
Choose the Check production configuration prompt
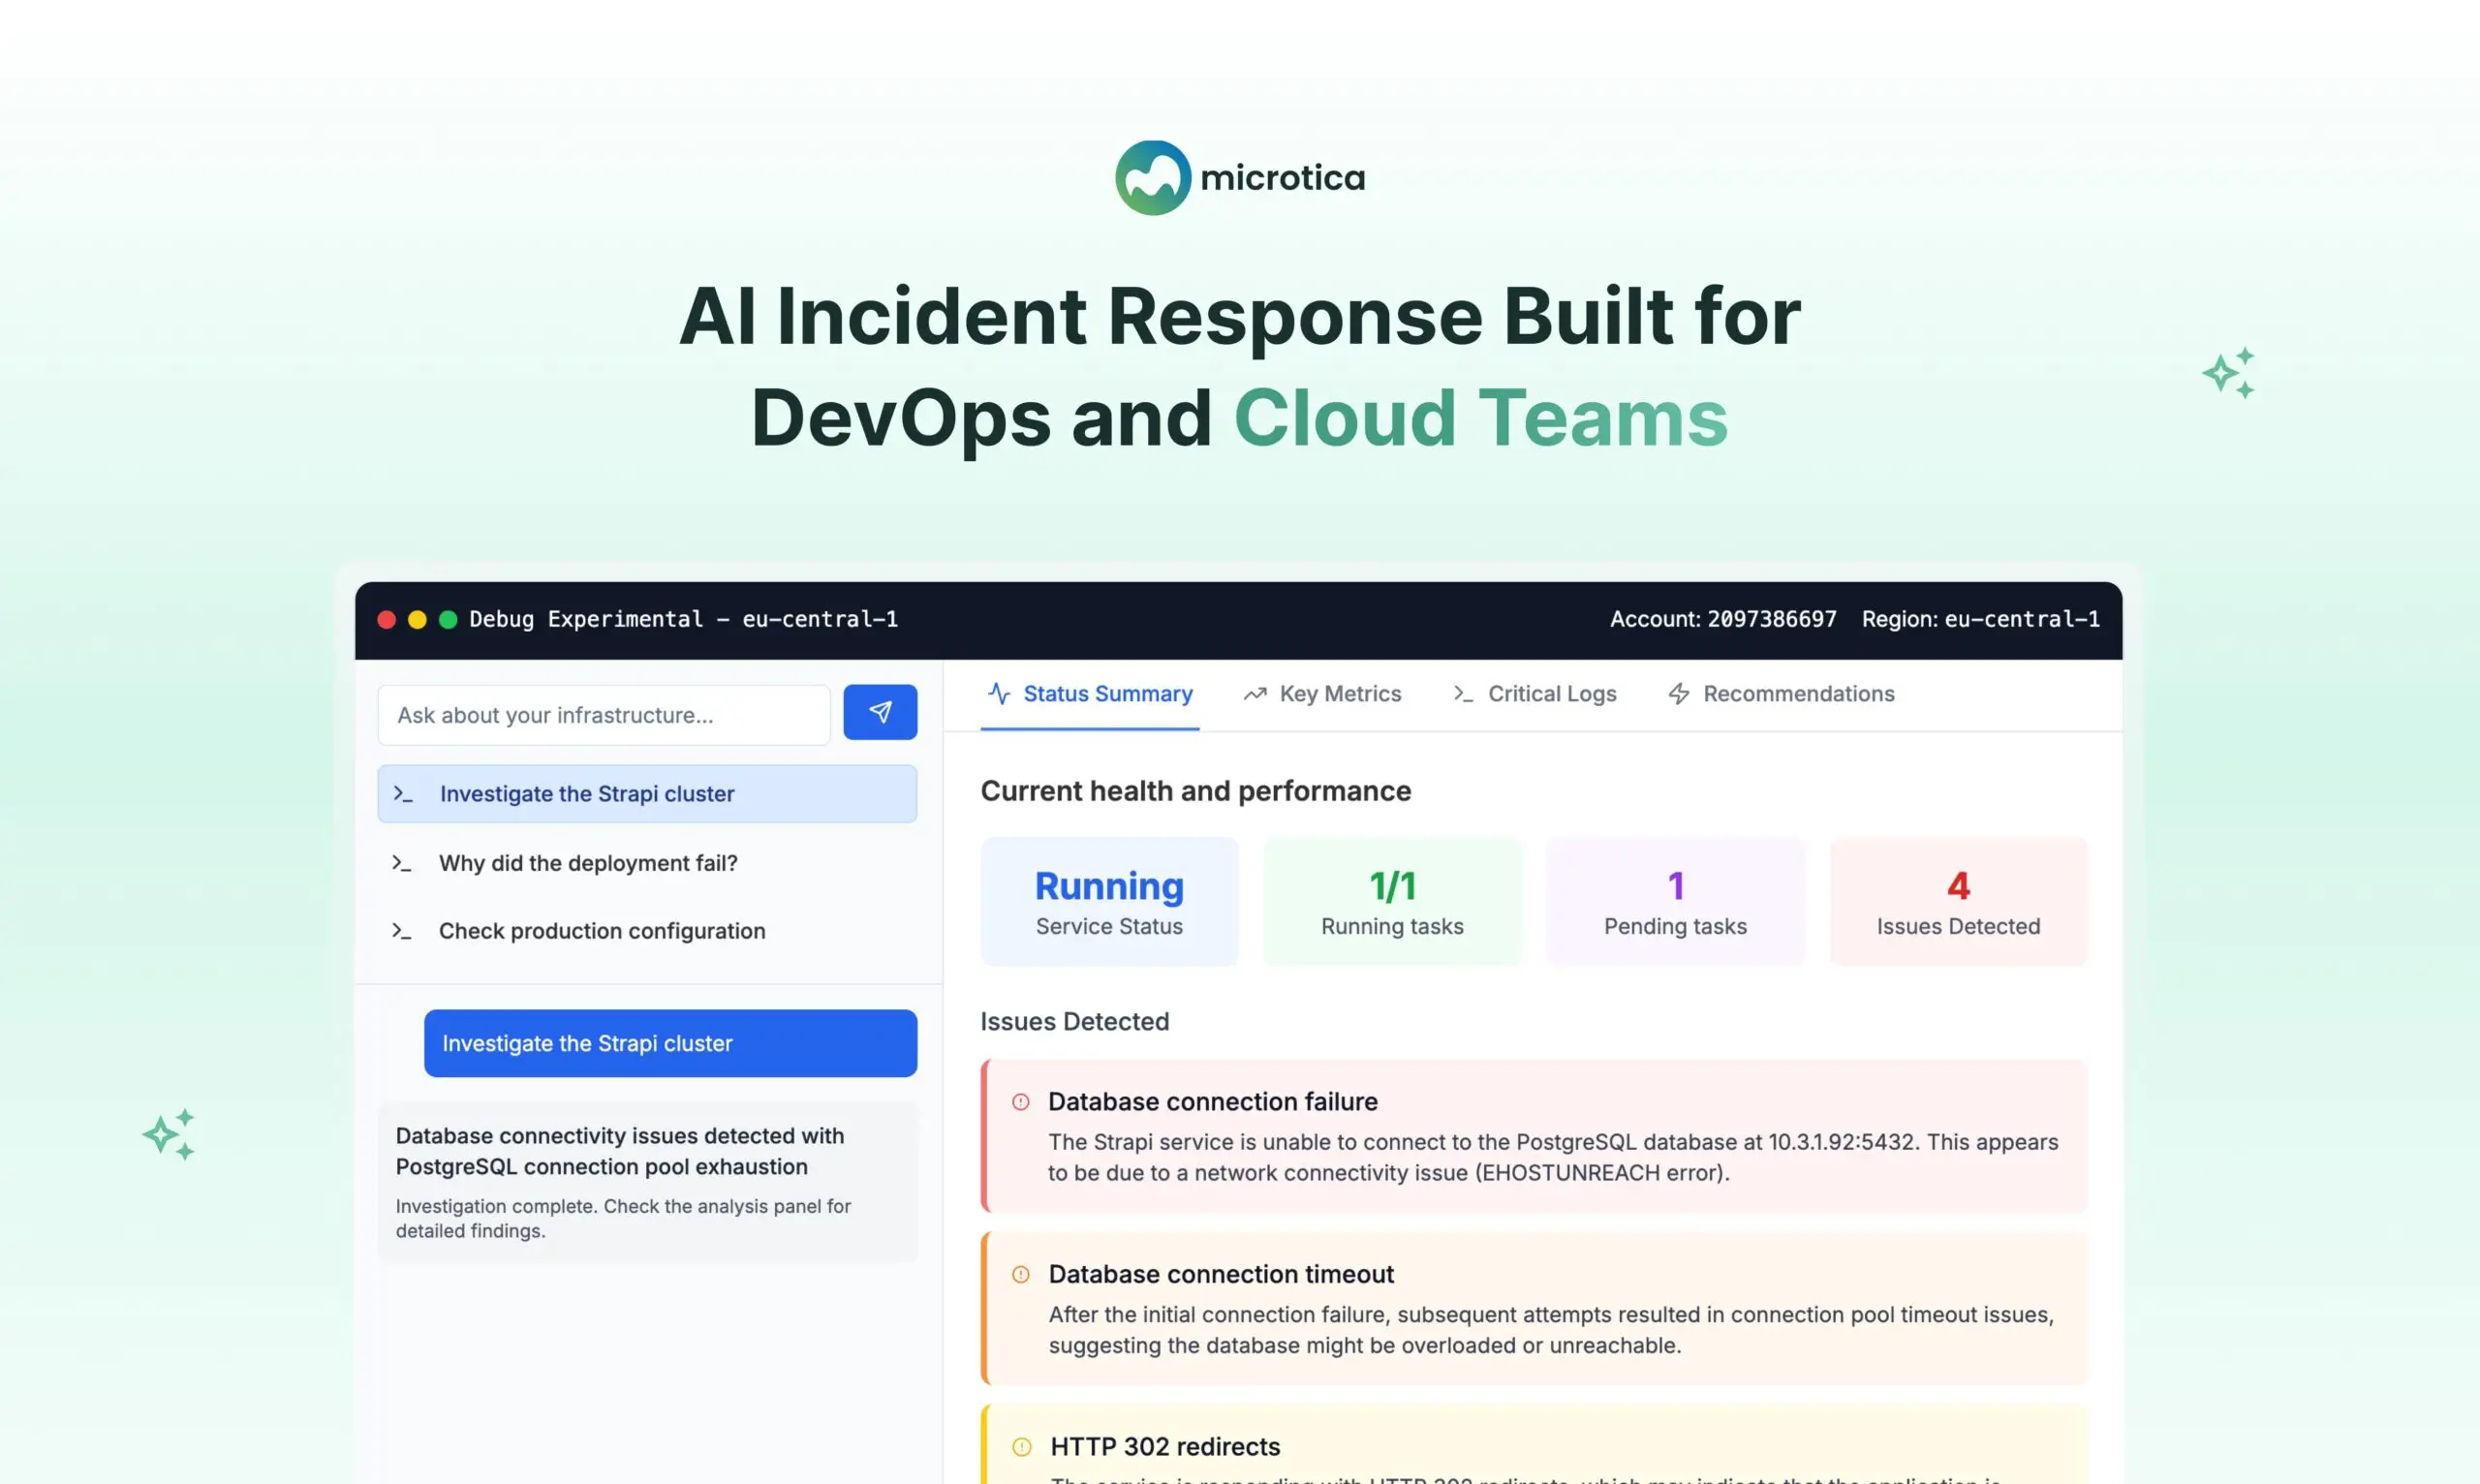(x=601, y=930)
